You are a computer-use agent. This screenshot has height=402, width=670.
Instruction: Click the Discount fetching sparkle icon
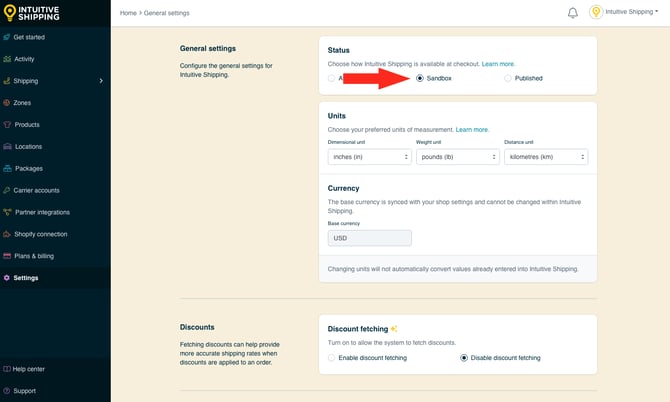394,329
